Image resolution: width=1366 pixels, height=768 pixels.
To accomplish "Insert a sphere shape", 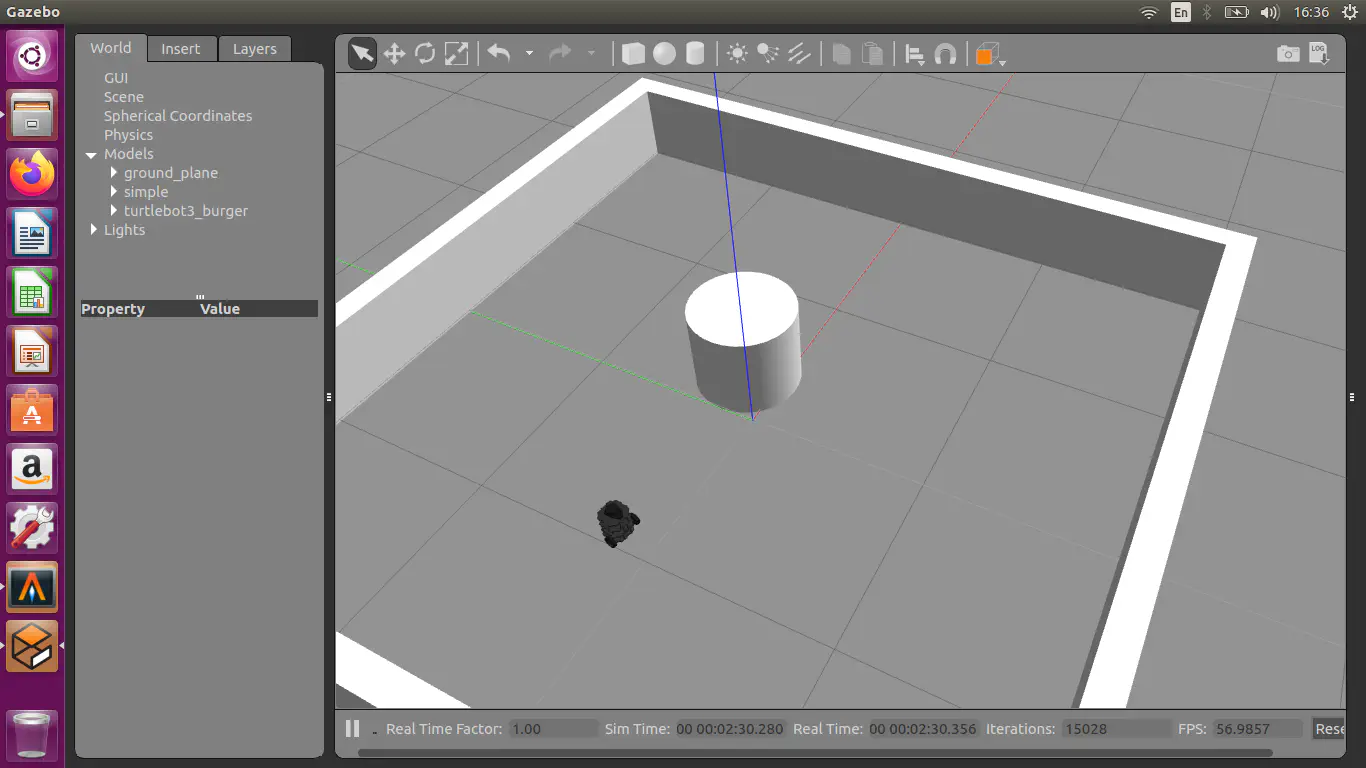I will point(664,54).
